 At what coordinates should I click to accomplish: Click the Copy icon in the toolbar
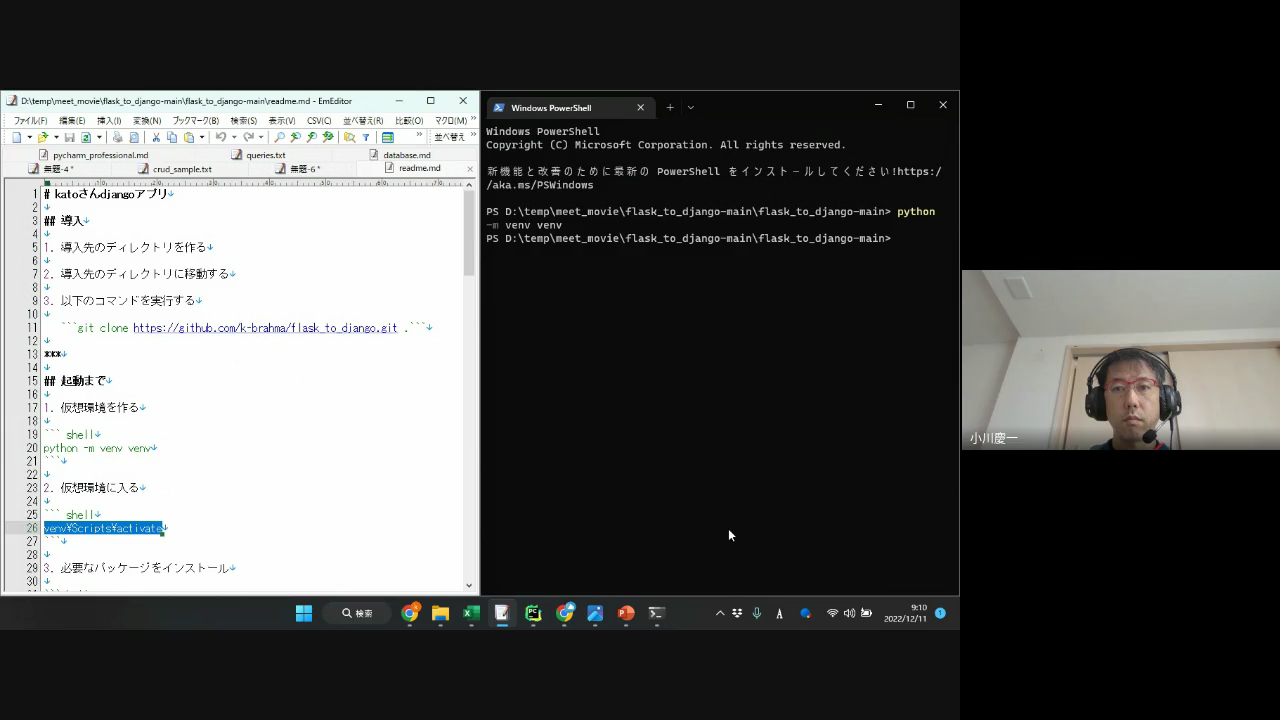pos(172,137)
